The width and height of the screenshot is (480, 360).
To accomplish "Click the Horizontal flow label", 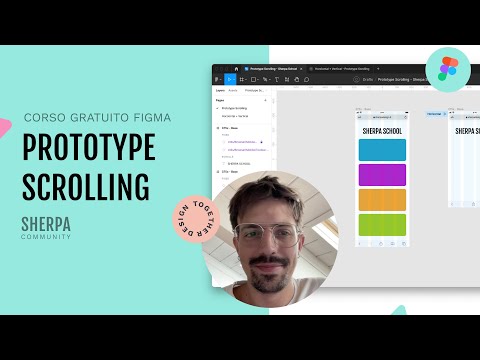I will (x=434, y=114).
